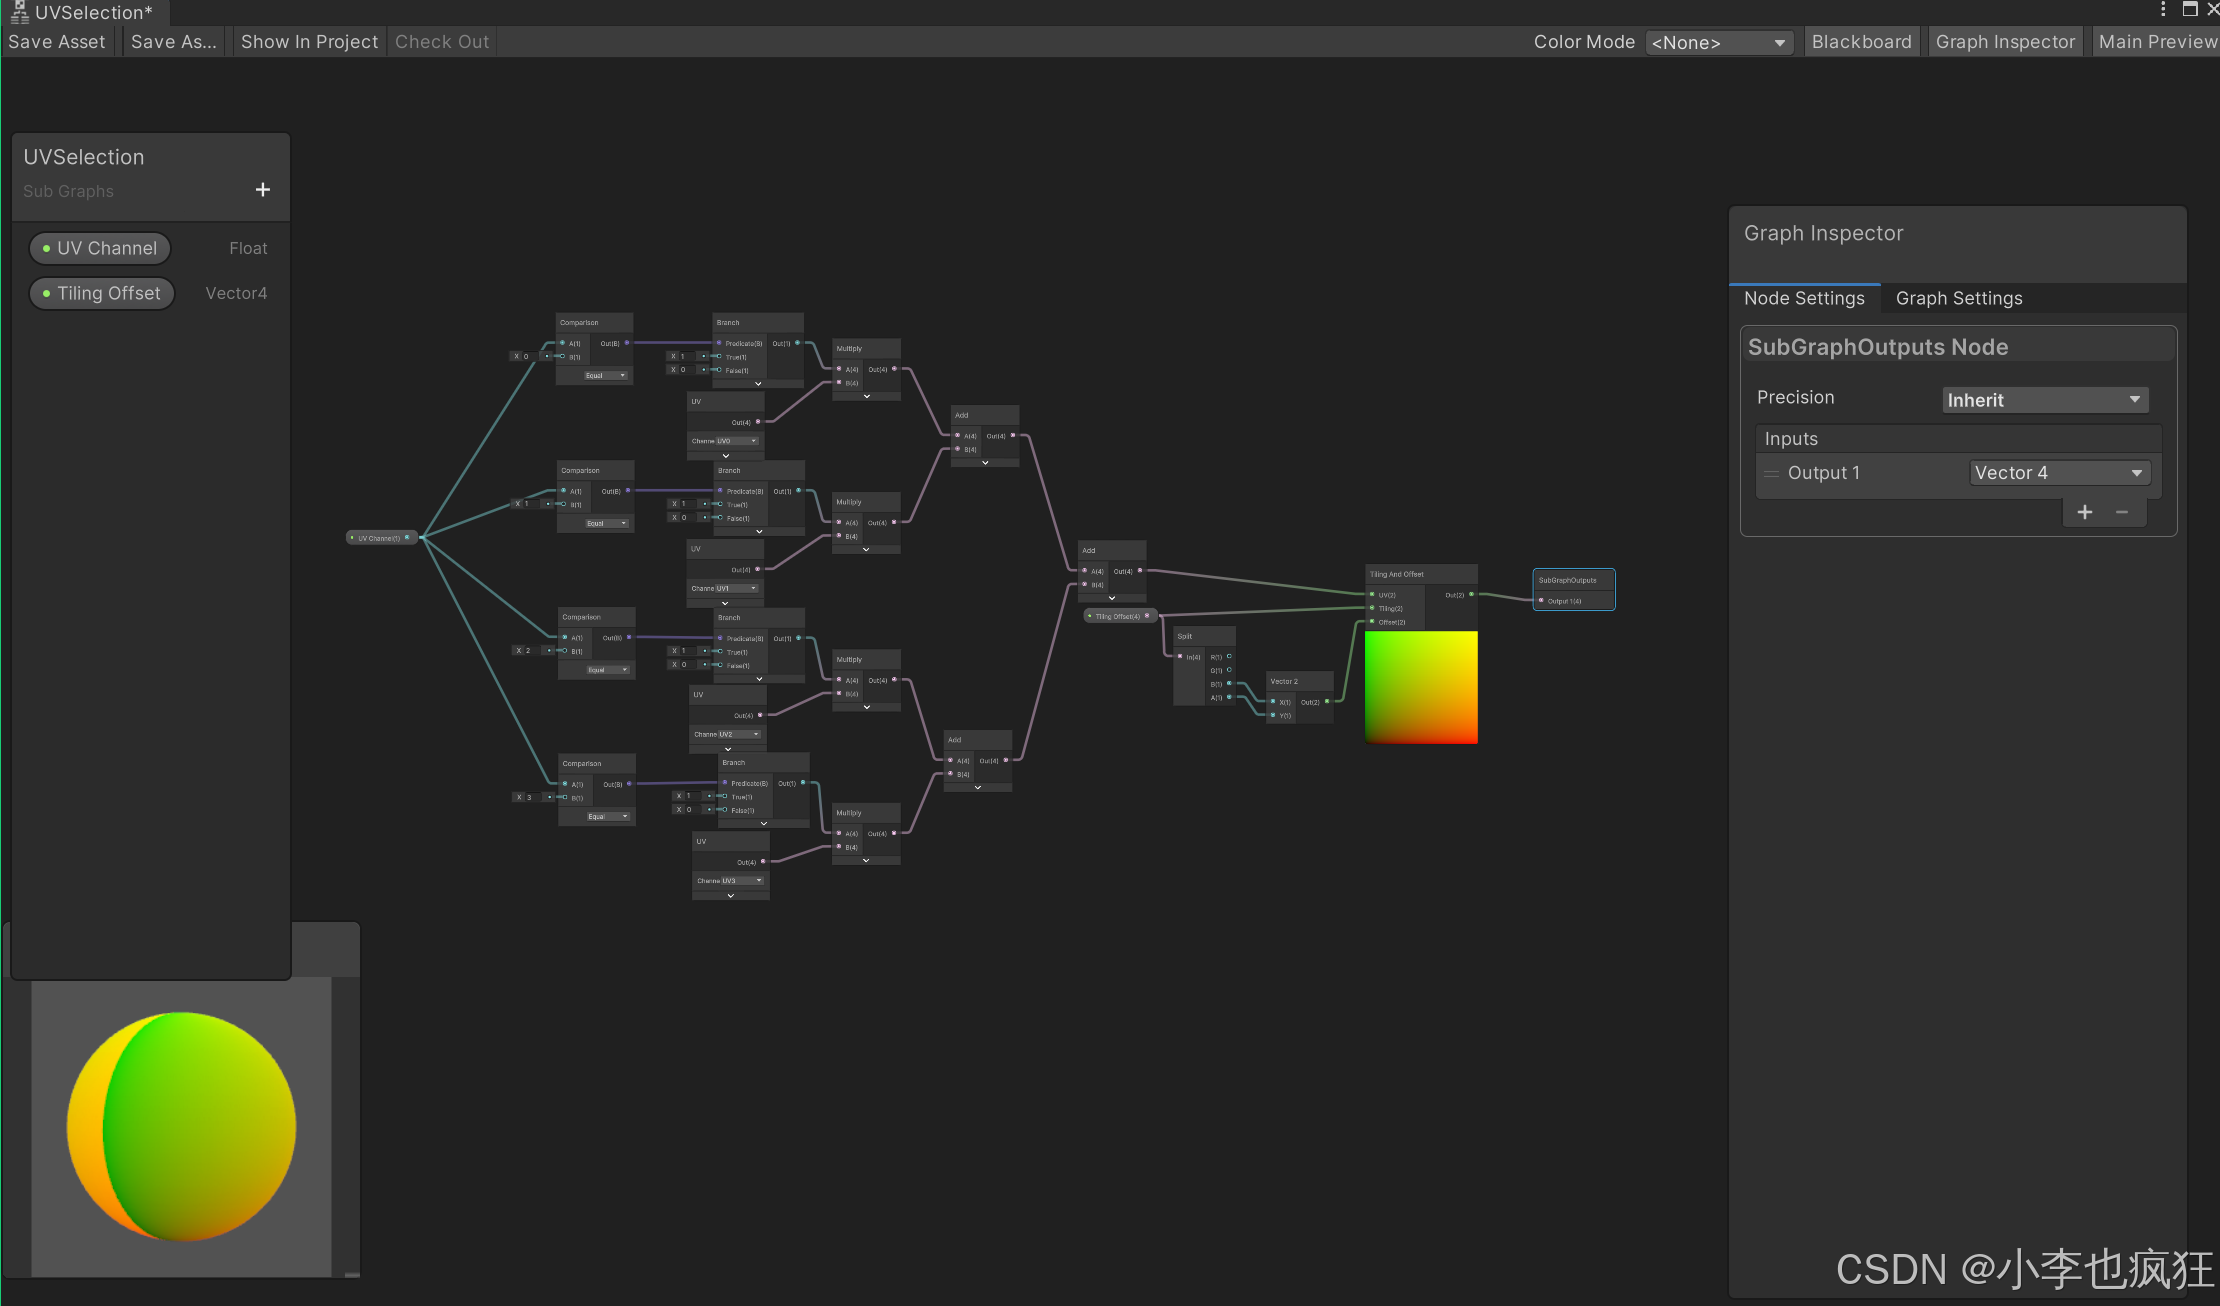
Task: Select the Node Settings tab
Action: click(x=1804, y=298)
